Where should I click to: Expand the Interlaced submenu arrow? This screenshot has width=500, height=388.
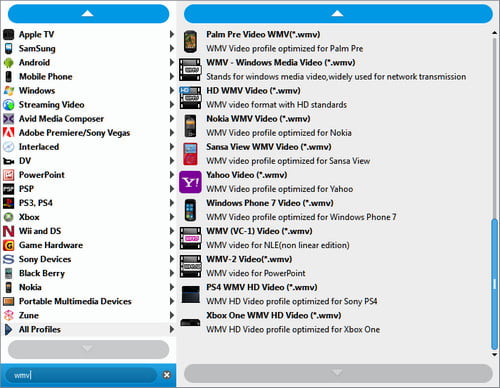[x=172, y=147]
